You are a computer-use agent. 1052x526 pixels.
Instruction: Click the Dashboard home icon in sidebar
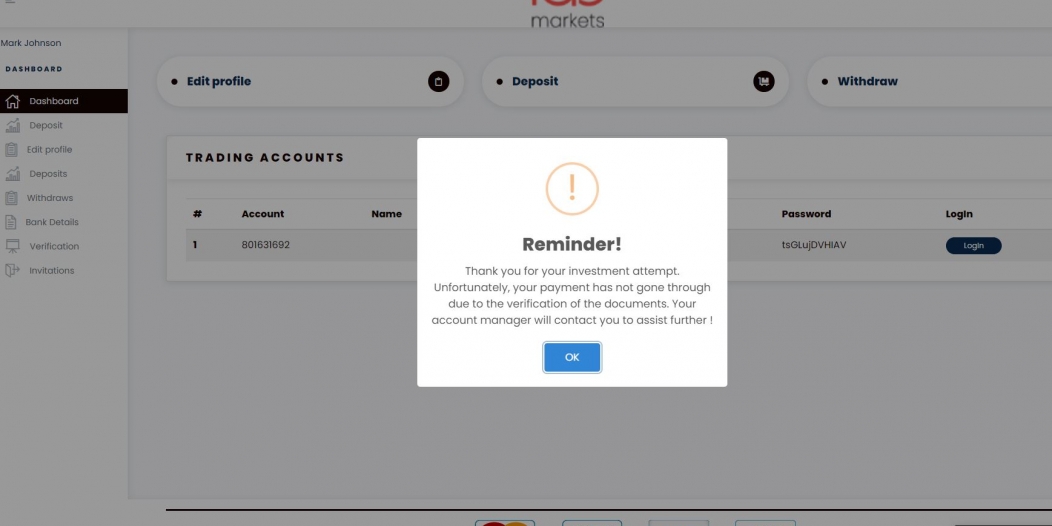(x=12, y=101)
